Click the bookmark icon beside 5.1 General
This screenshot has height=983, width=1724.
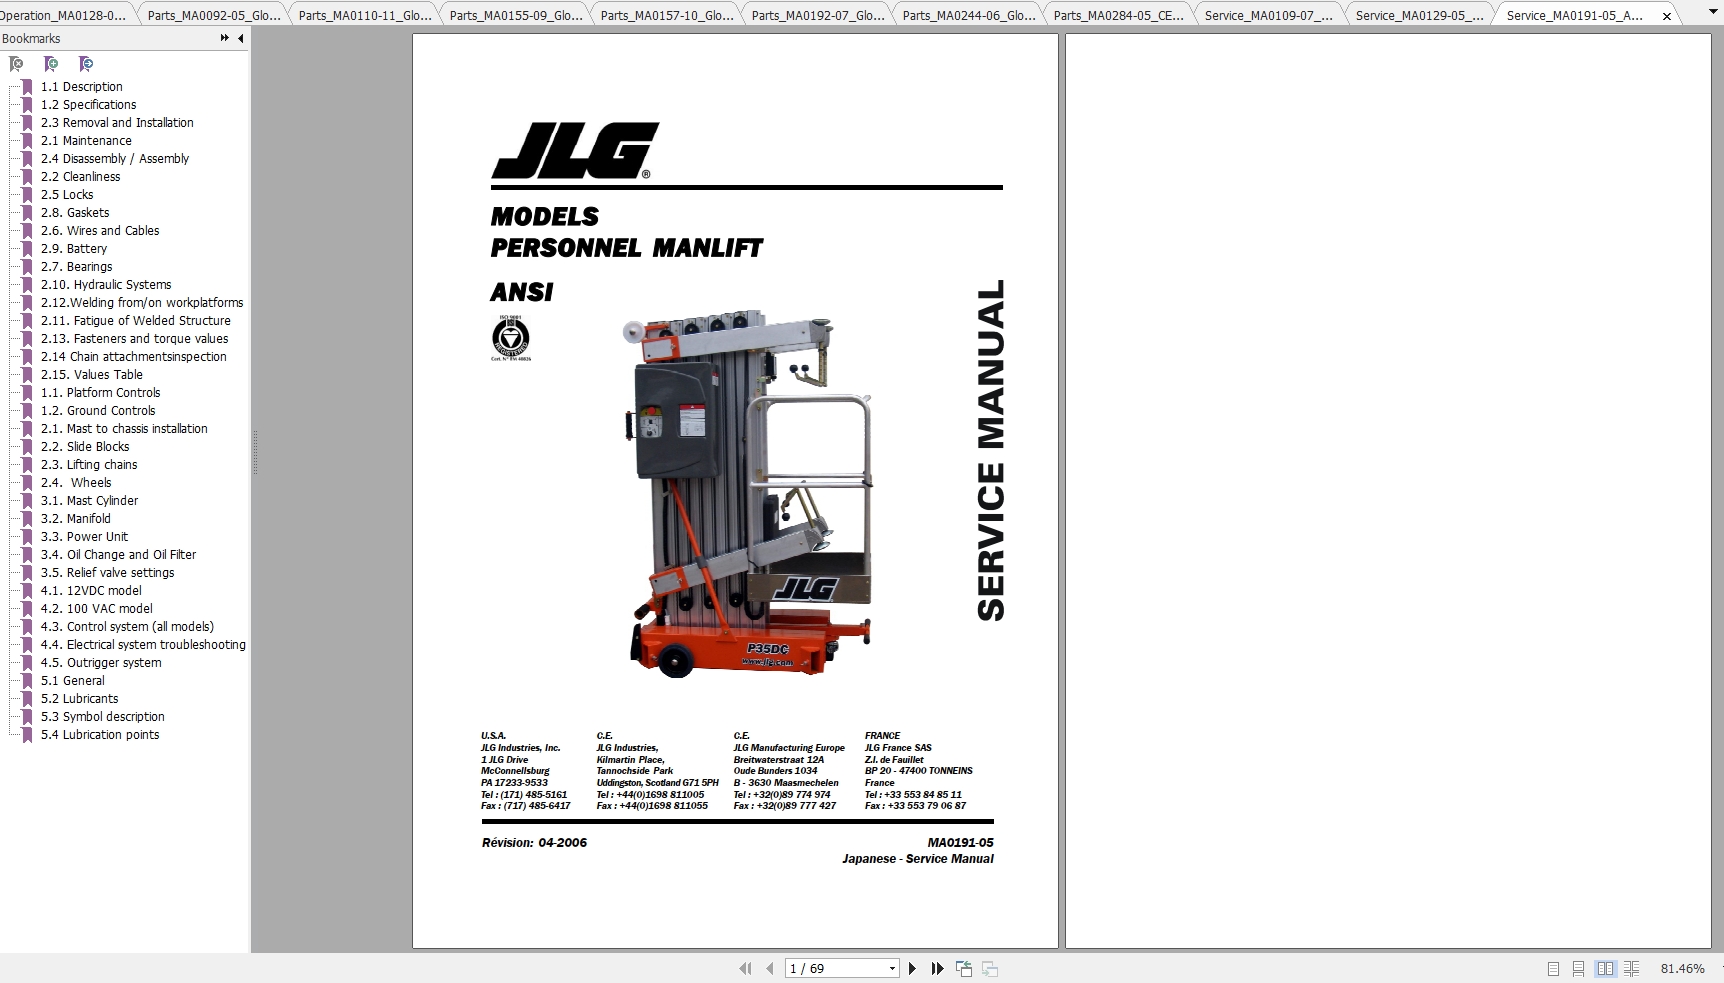click(x=27, y=681)
